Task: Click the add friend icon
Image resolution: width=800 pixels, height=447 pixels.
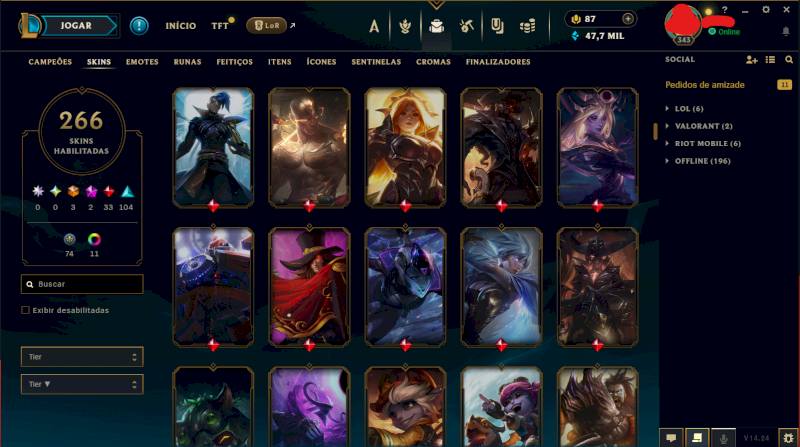Action: click(752, 60)
